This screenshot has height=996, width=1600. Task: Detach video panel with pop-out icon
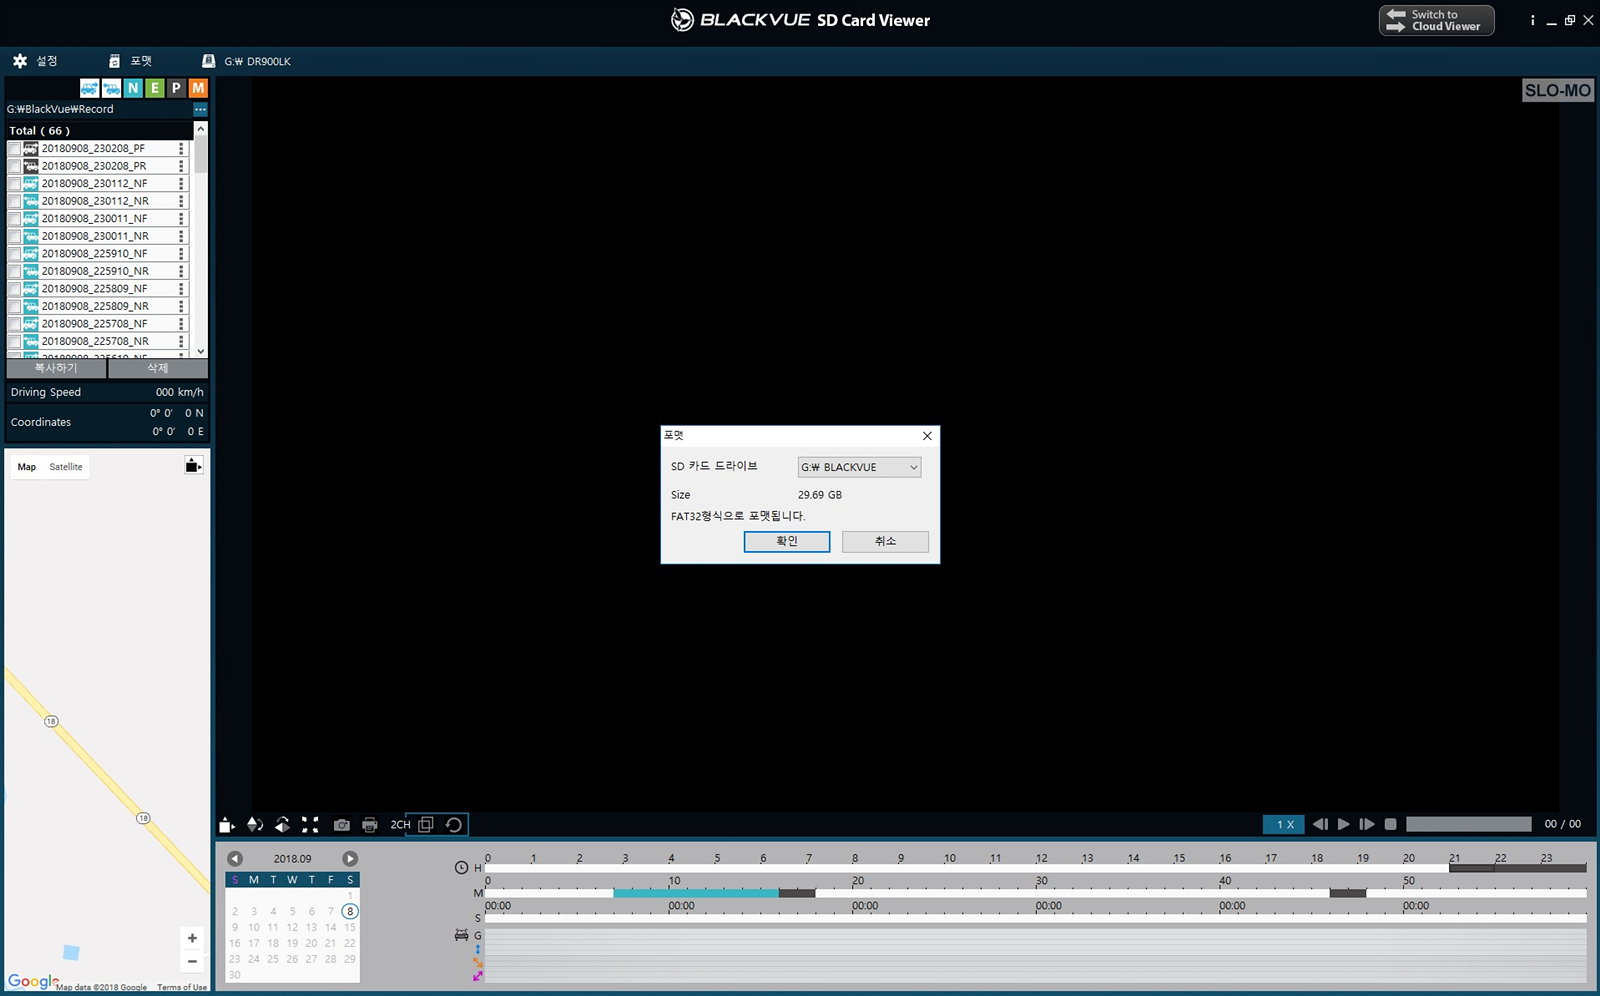(227, 825)
